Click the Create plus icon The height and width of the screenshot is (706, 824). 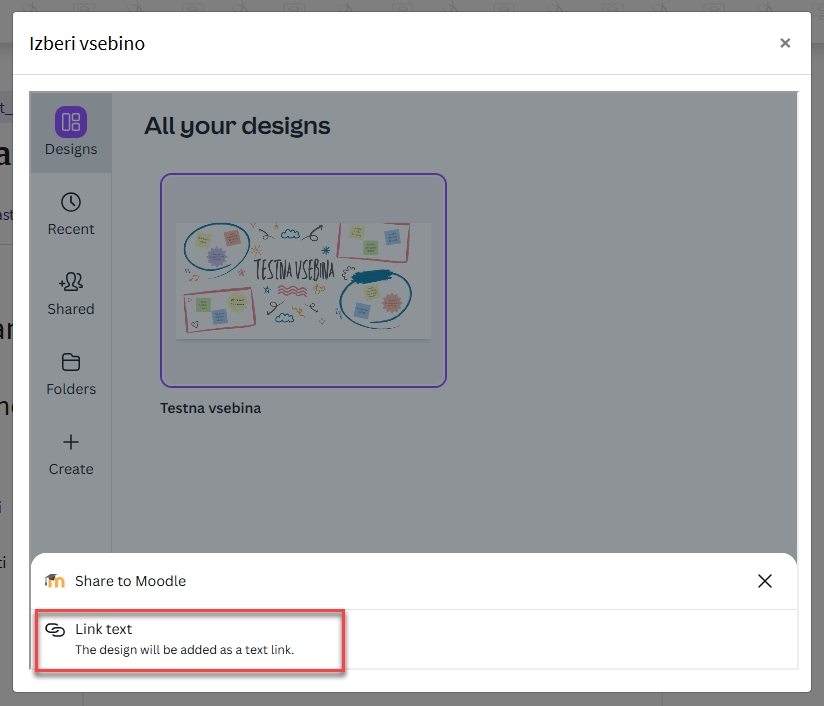pyautogui.click(x=71, y=442)
